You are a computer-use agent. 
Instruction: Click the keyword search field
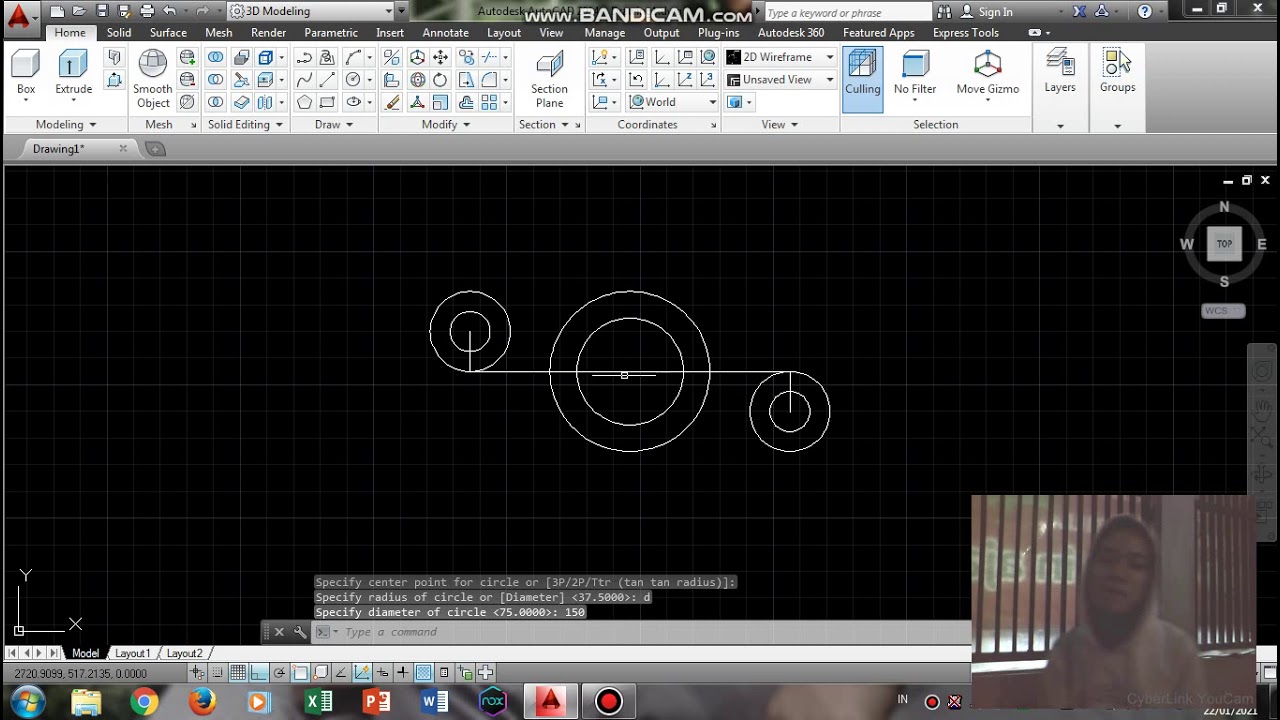click(x=846, y=12)
